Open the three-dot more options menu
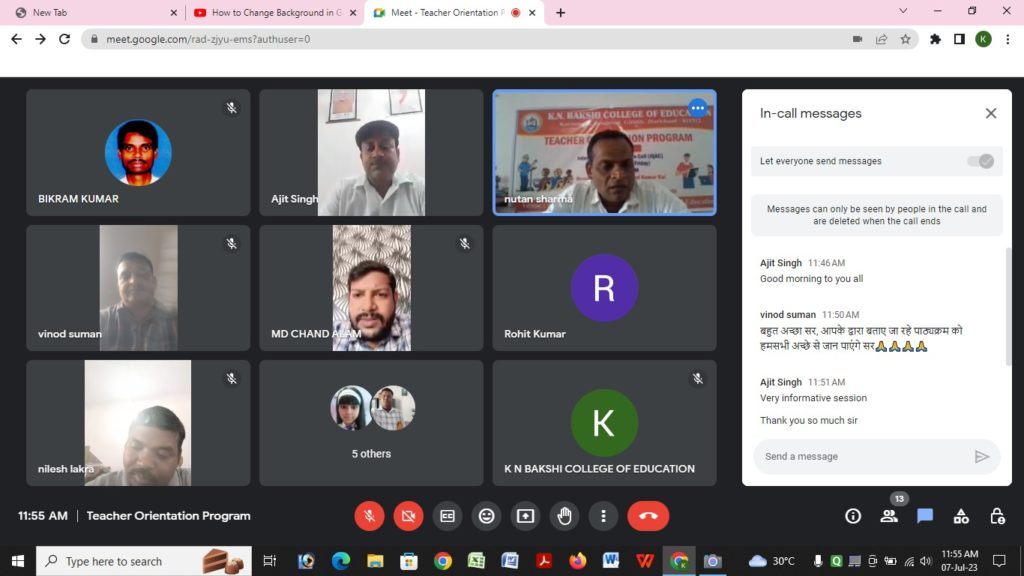 point(603,516)
